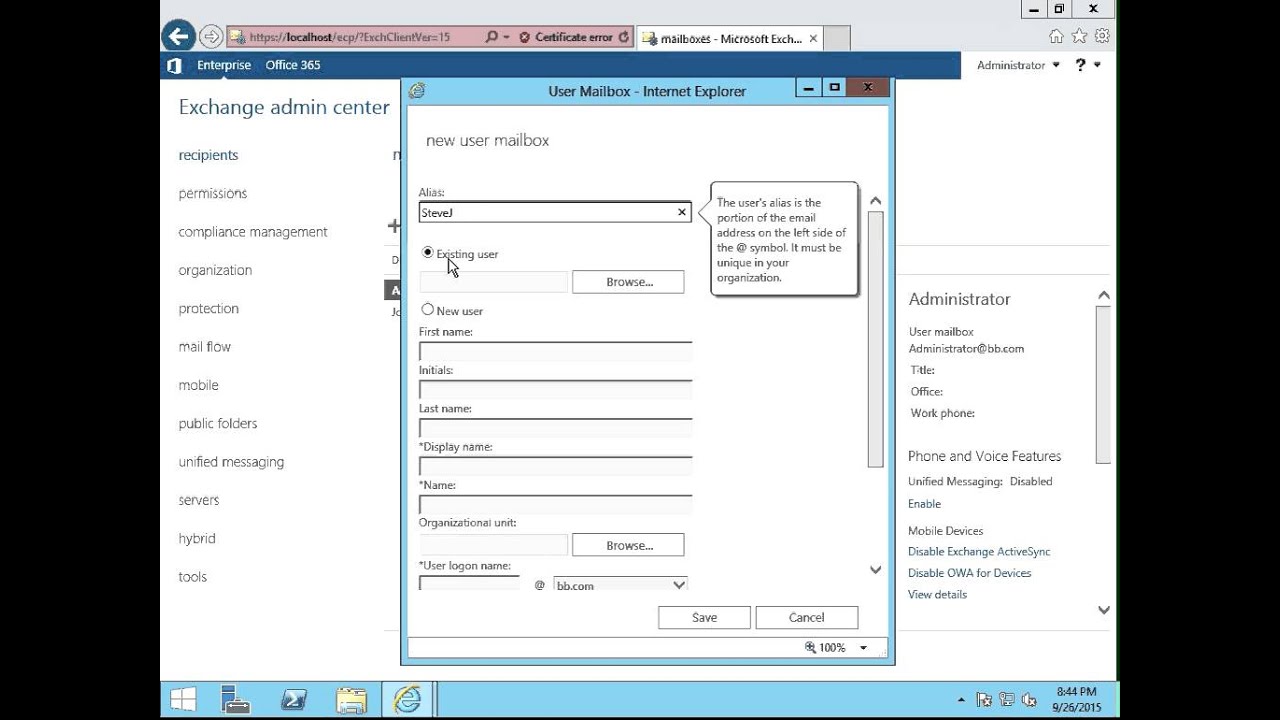Viewport: 1280px width, 720px height.
Task: Click the network icon in system tray
Action: pos(1007,700)
